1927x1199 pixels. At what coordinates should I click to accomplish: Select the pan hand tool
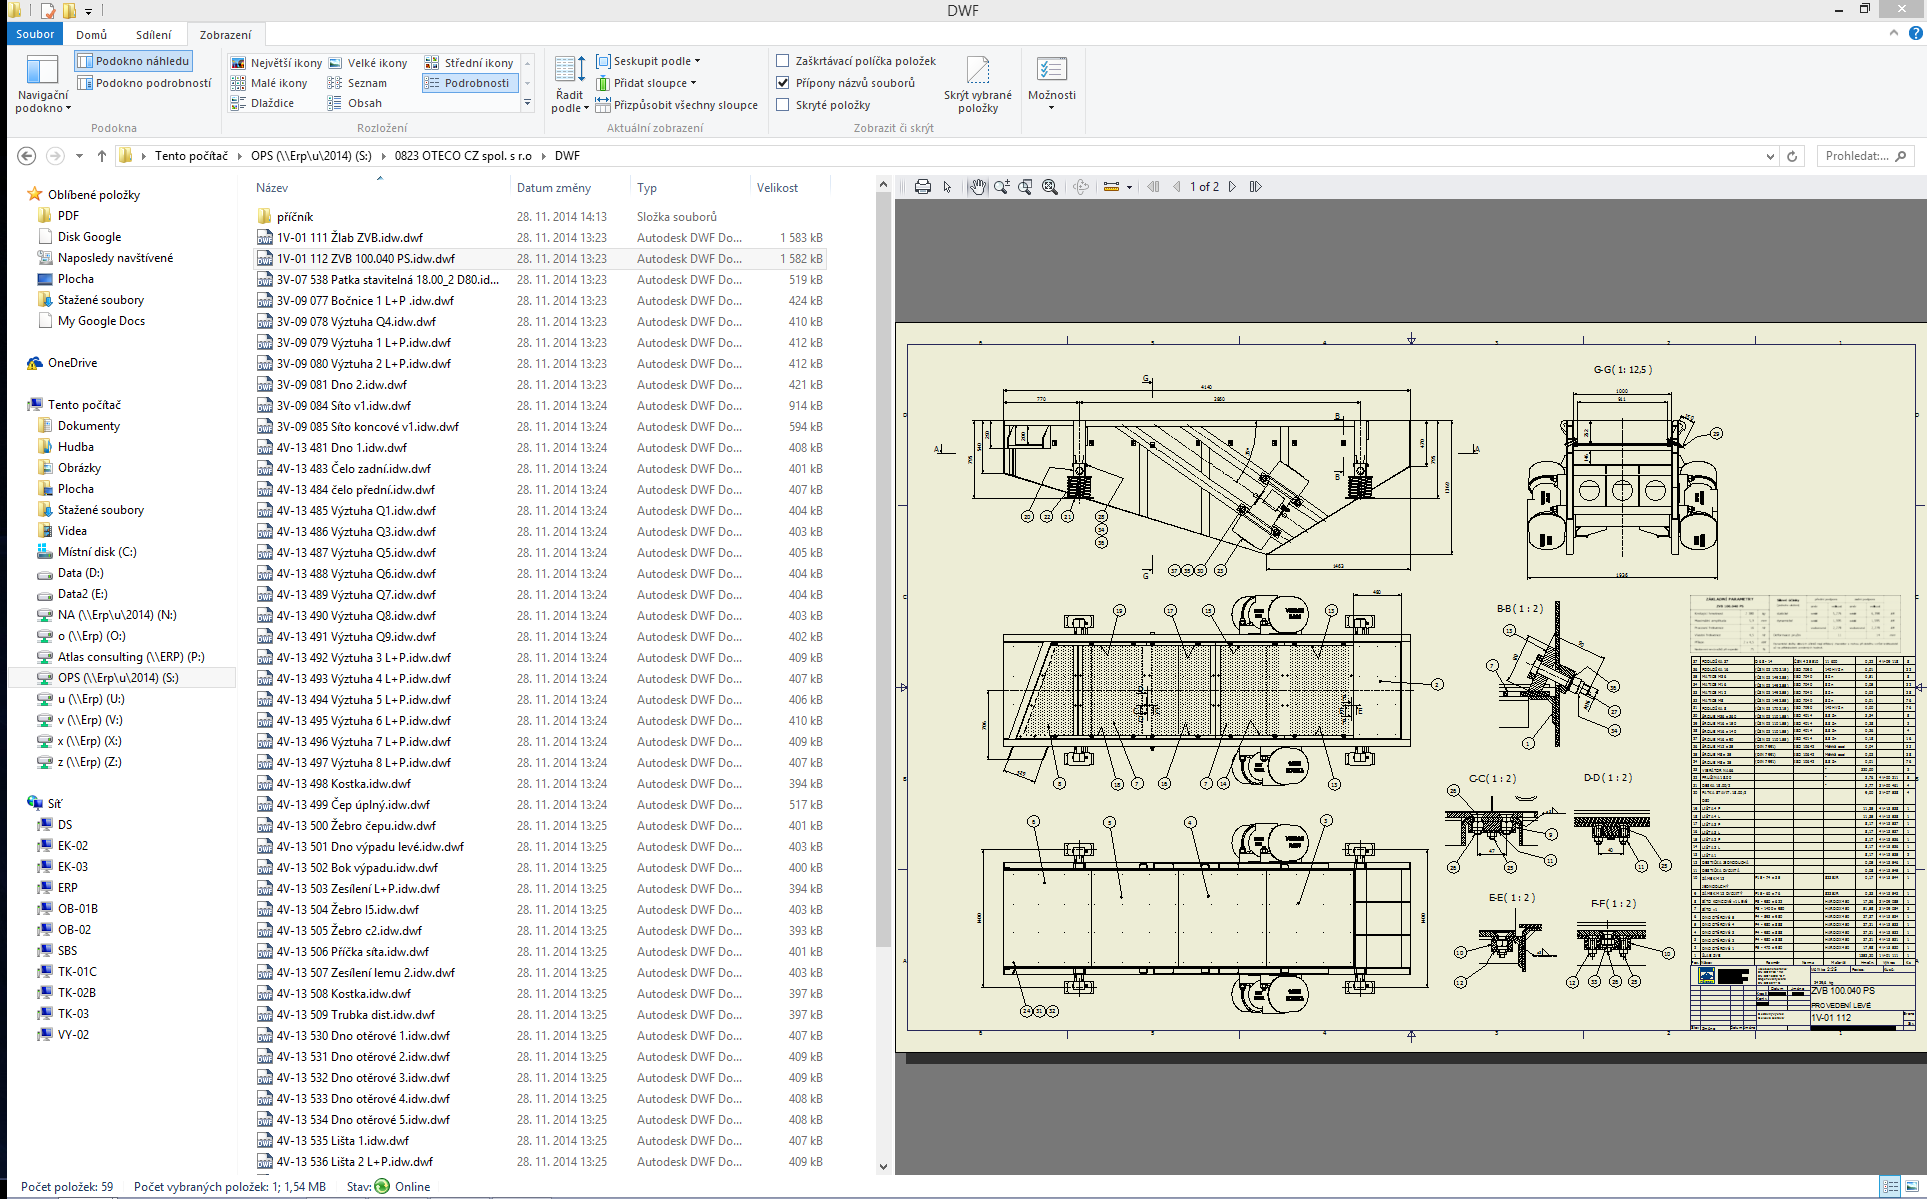click(x=977, y=187)
